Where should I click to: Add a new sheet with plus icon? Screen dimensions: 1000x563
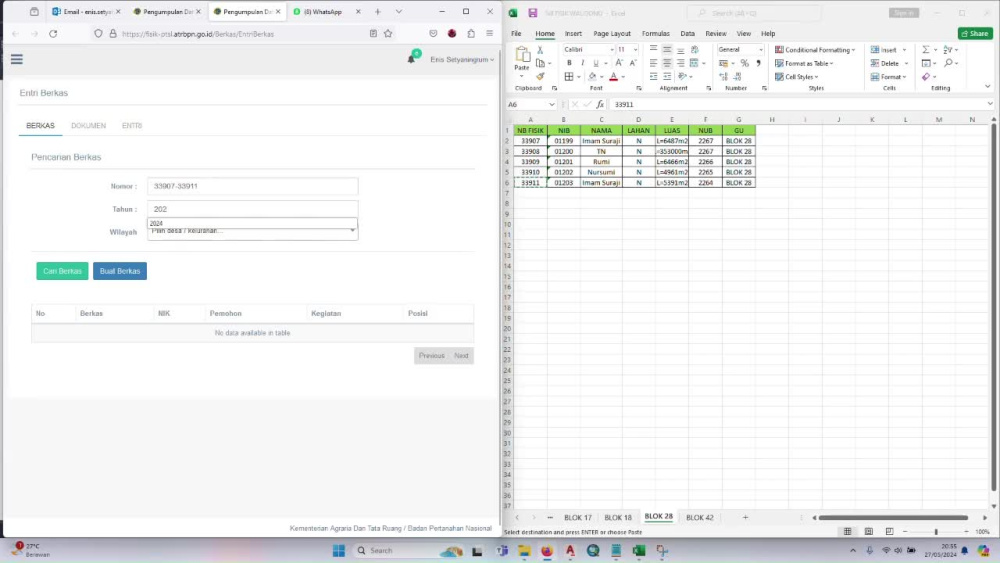[x=745, y=518]
